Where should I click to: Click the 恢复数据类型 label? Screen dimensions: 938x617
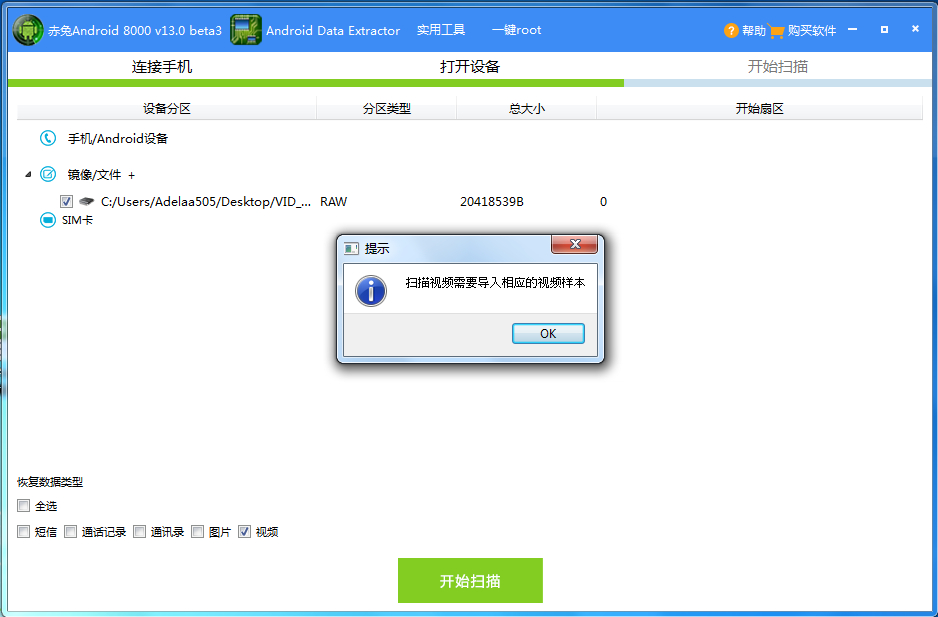50,482
